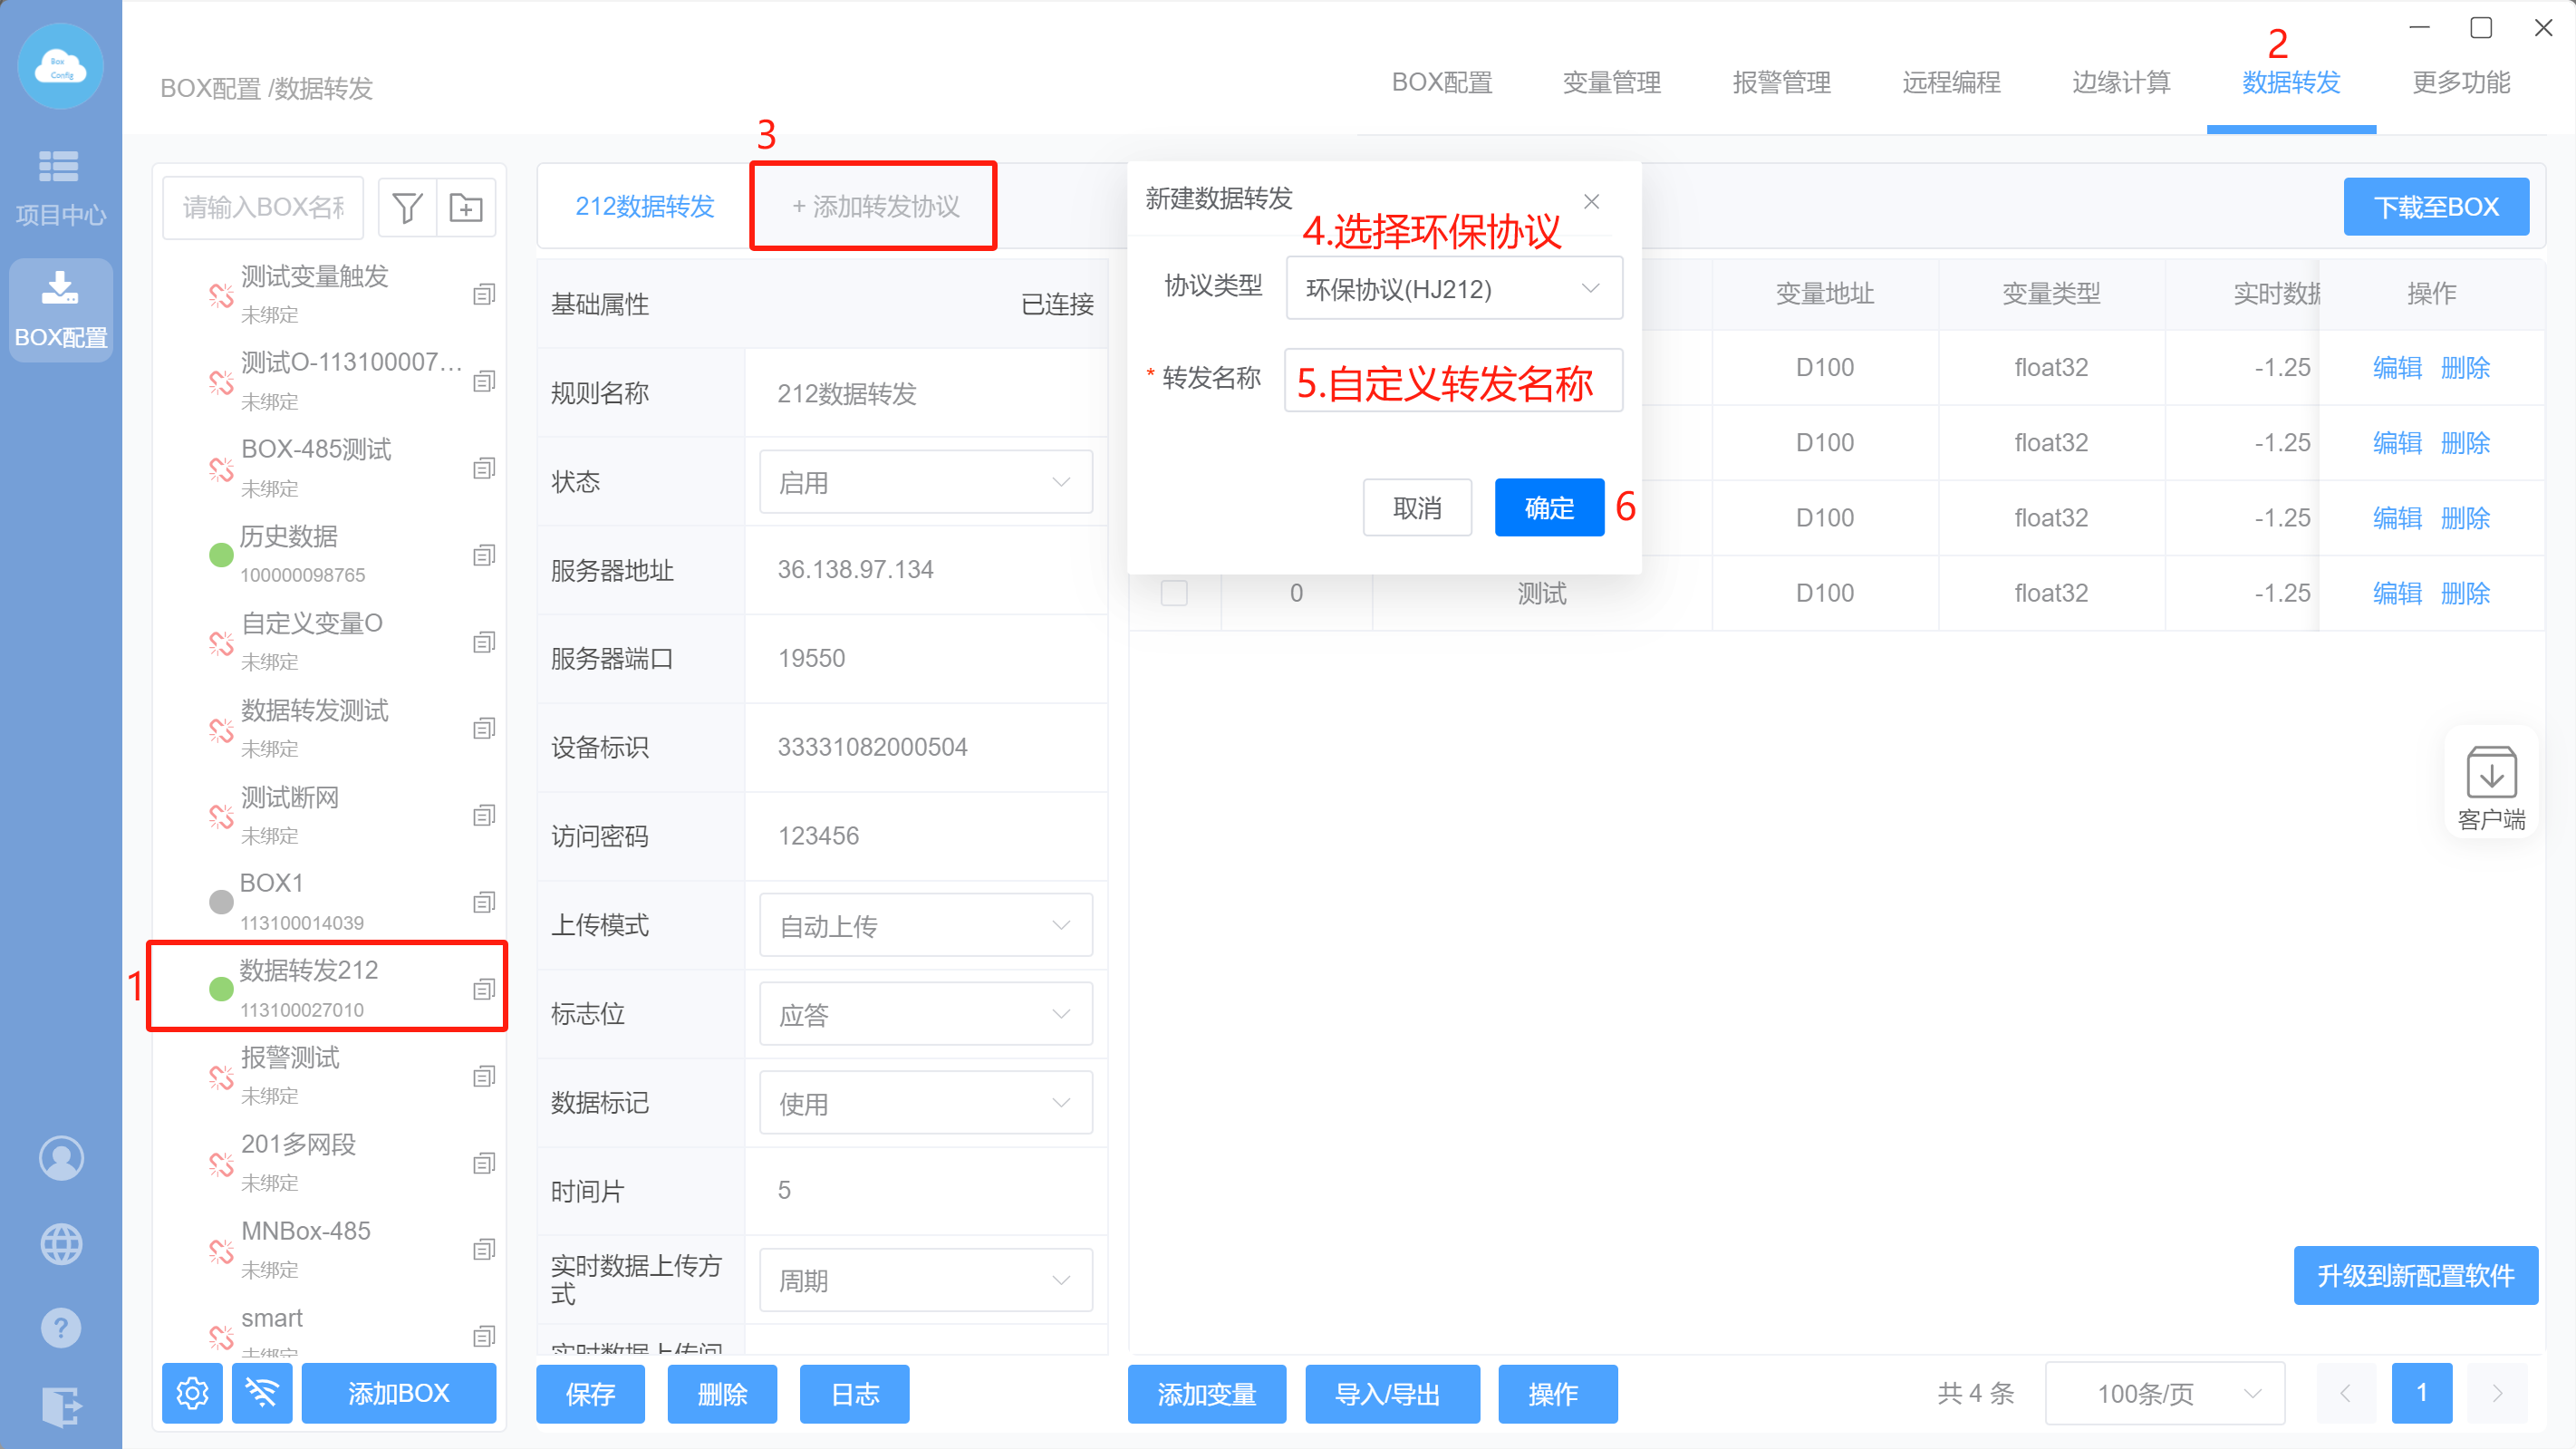This screenshot has height=1449, width=2576.
Task: Click the filter funnel icon
Action: tap(407, 207)
